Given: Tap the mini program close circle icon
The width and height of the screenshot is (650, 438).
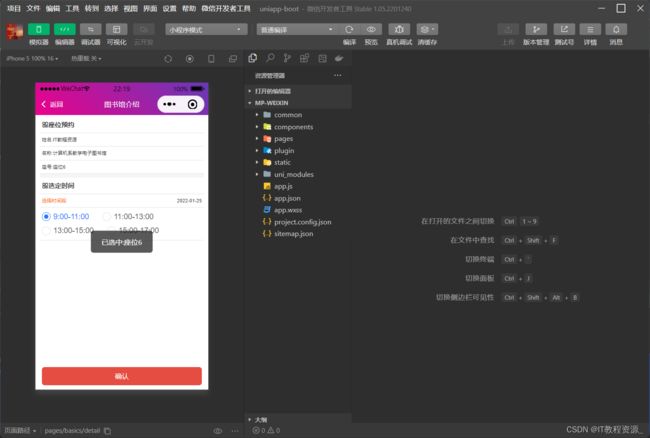Looking at the screenshot, I should 192,104.
